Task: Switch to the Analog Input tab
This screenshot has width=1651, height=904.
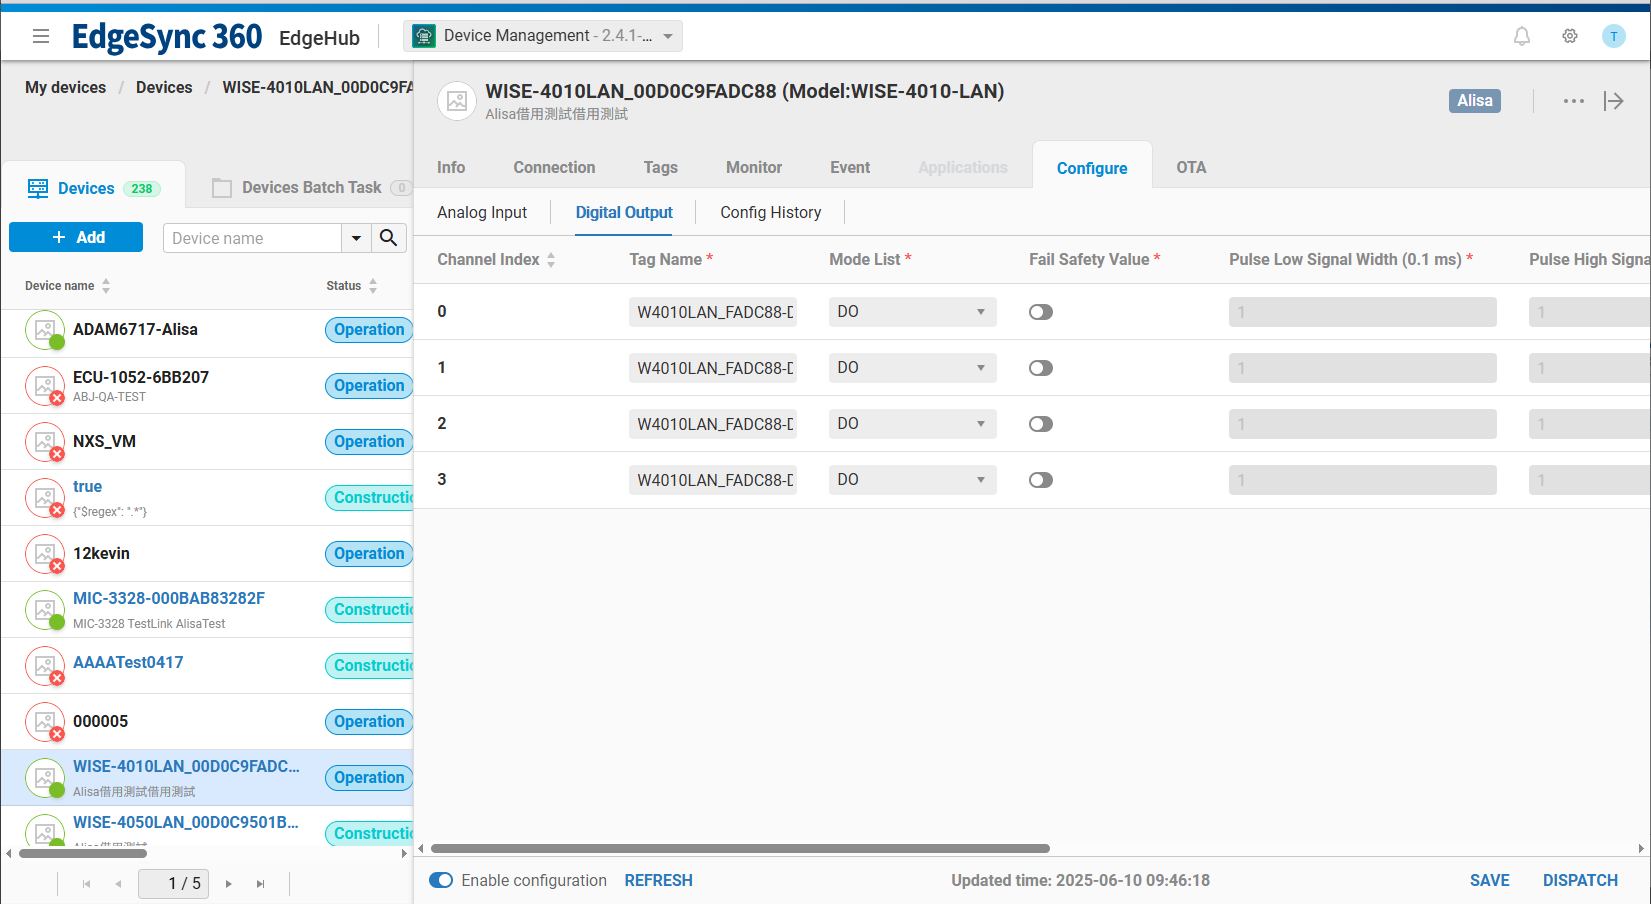Action: 482,212
